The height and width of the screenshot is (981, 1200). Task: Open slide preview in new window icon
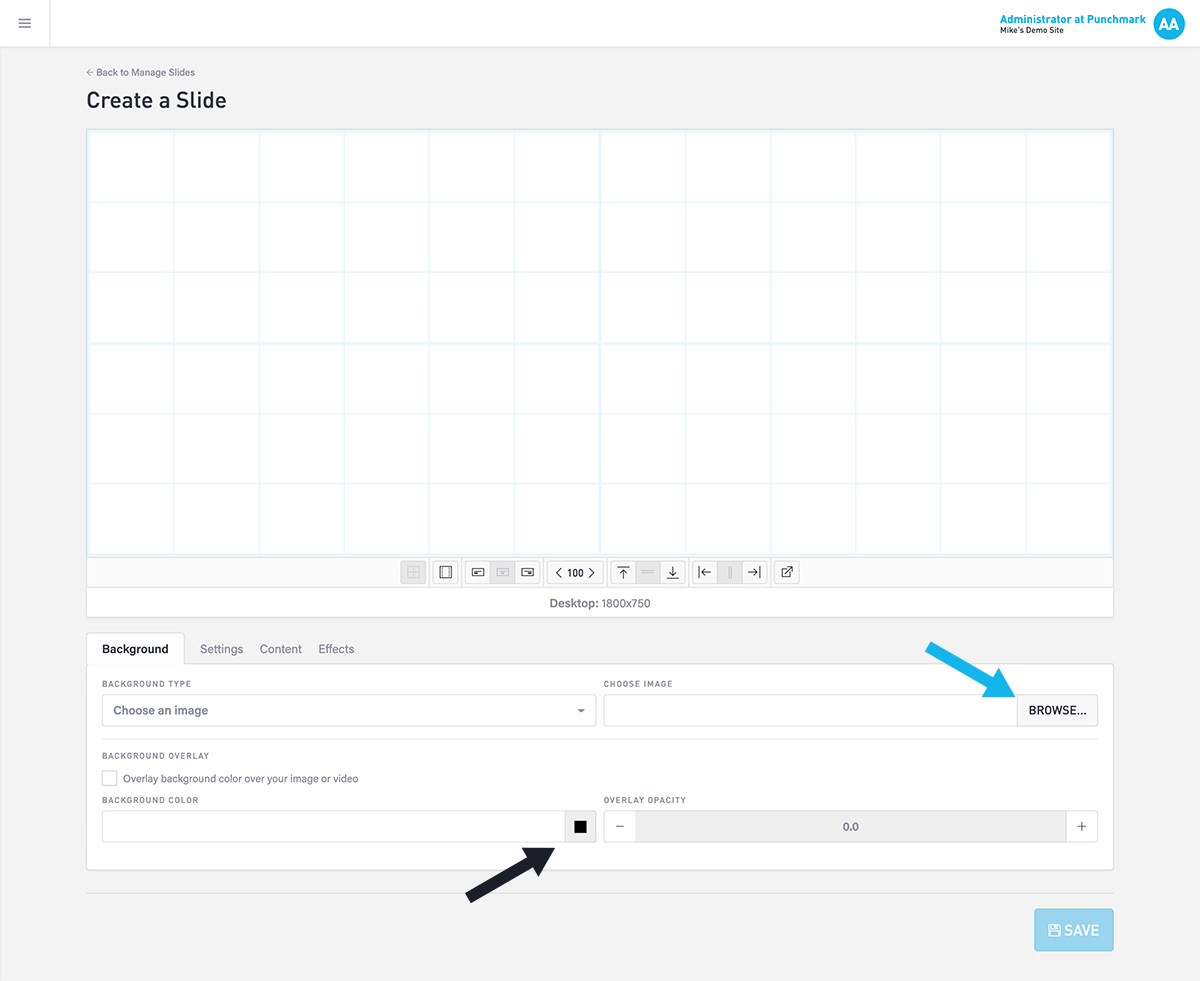pos(787,573)
